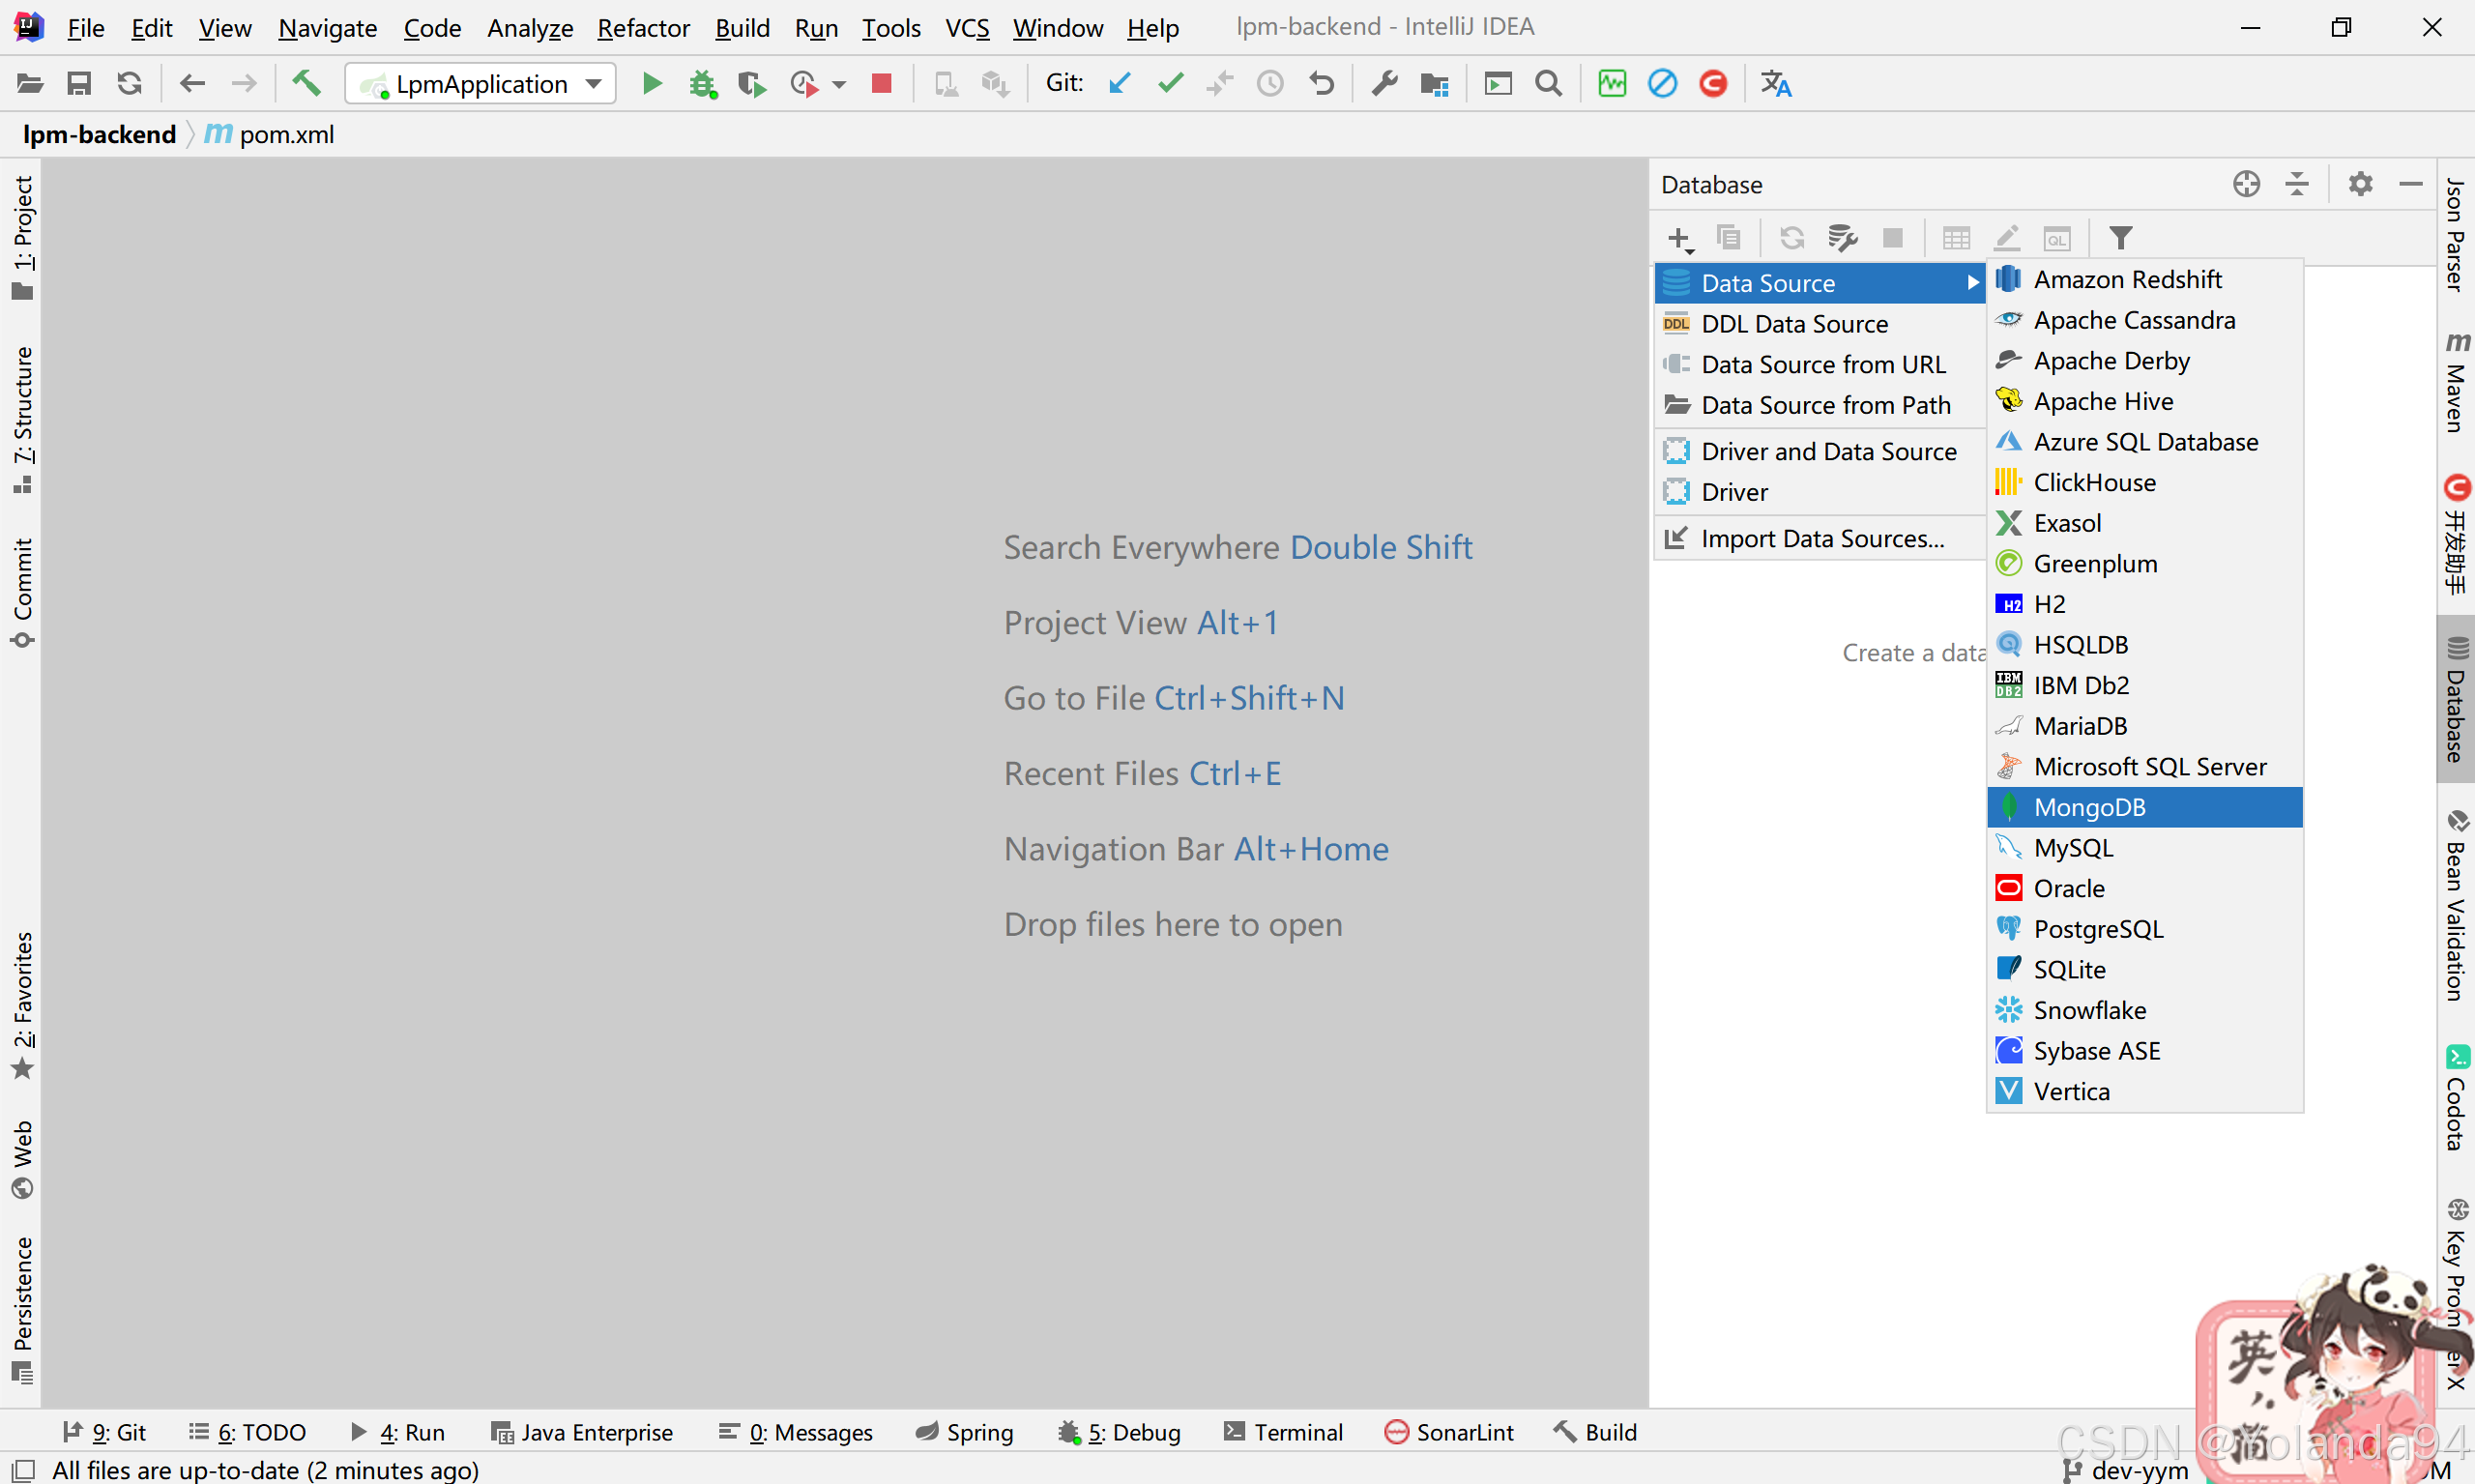
Task: Click the red Stop button icon
Action: [881, 84]
